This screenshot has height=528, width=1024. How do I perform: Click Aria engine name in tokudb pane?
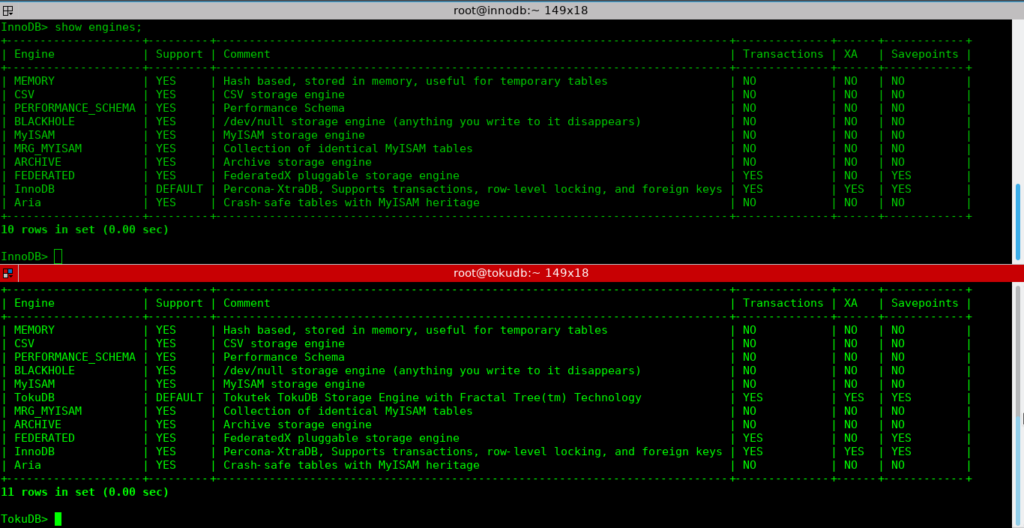[27, 465]
